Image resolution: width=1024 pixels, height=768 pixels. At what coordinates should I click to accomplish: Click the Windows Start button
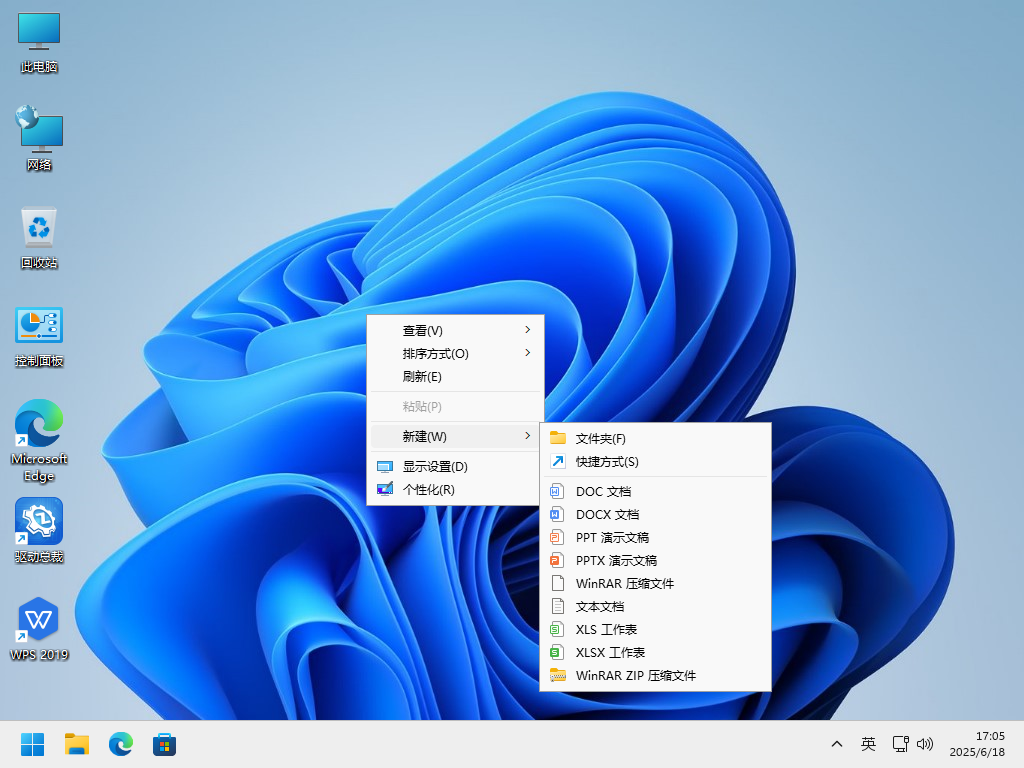(x=33, y=744)
